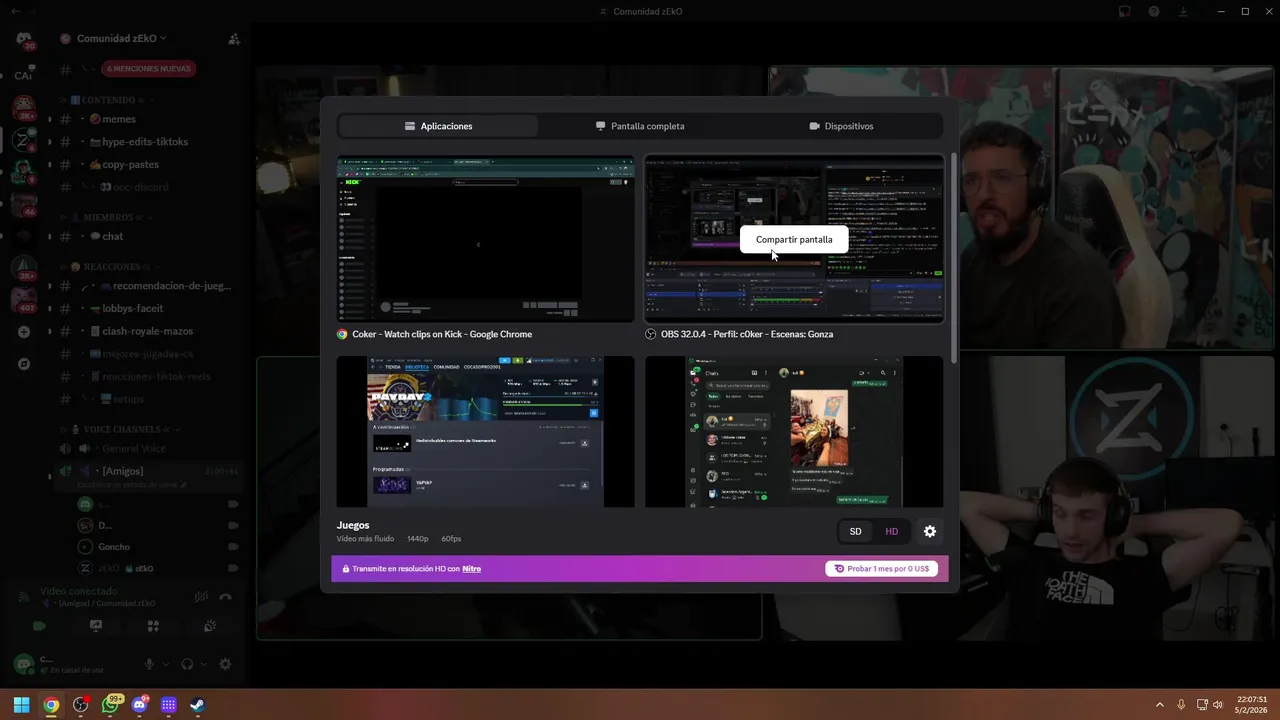The image size is (1280, 720).
Task: Click the invite people icon
Action: click(x=233, y=39)
